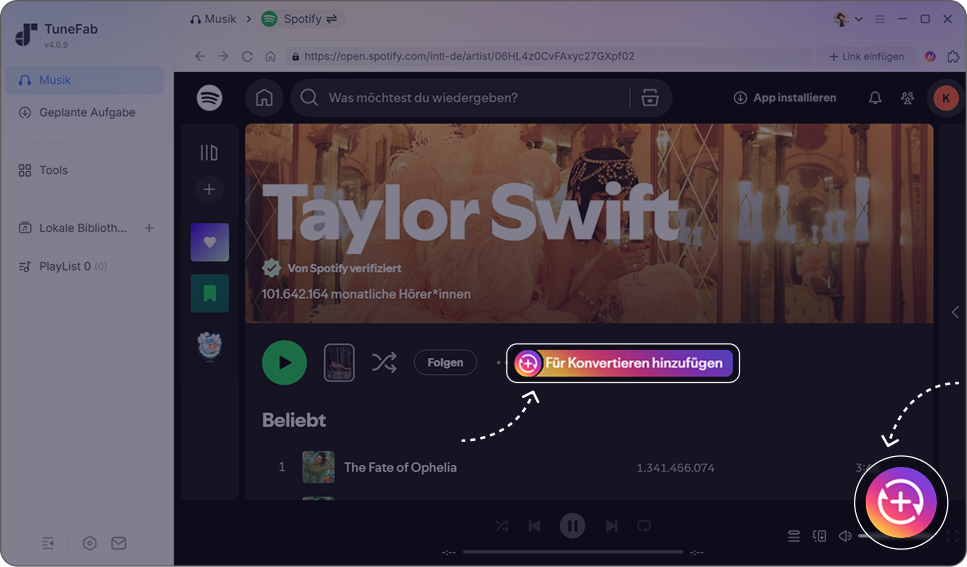Toggle shuffle in the player bar
Image resolution: width=967 pixels, height=567 pixels.
(502, 526)
